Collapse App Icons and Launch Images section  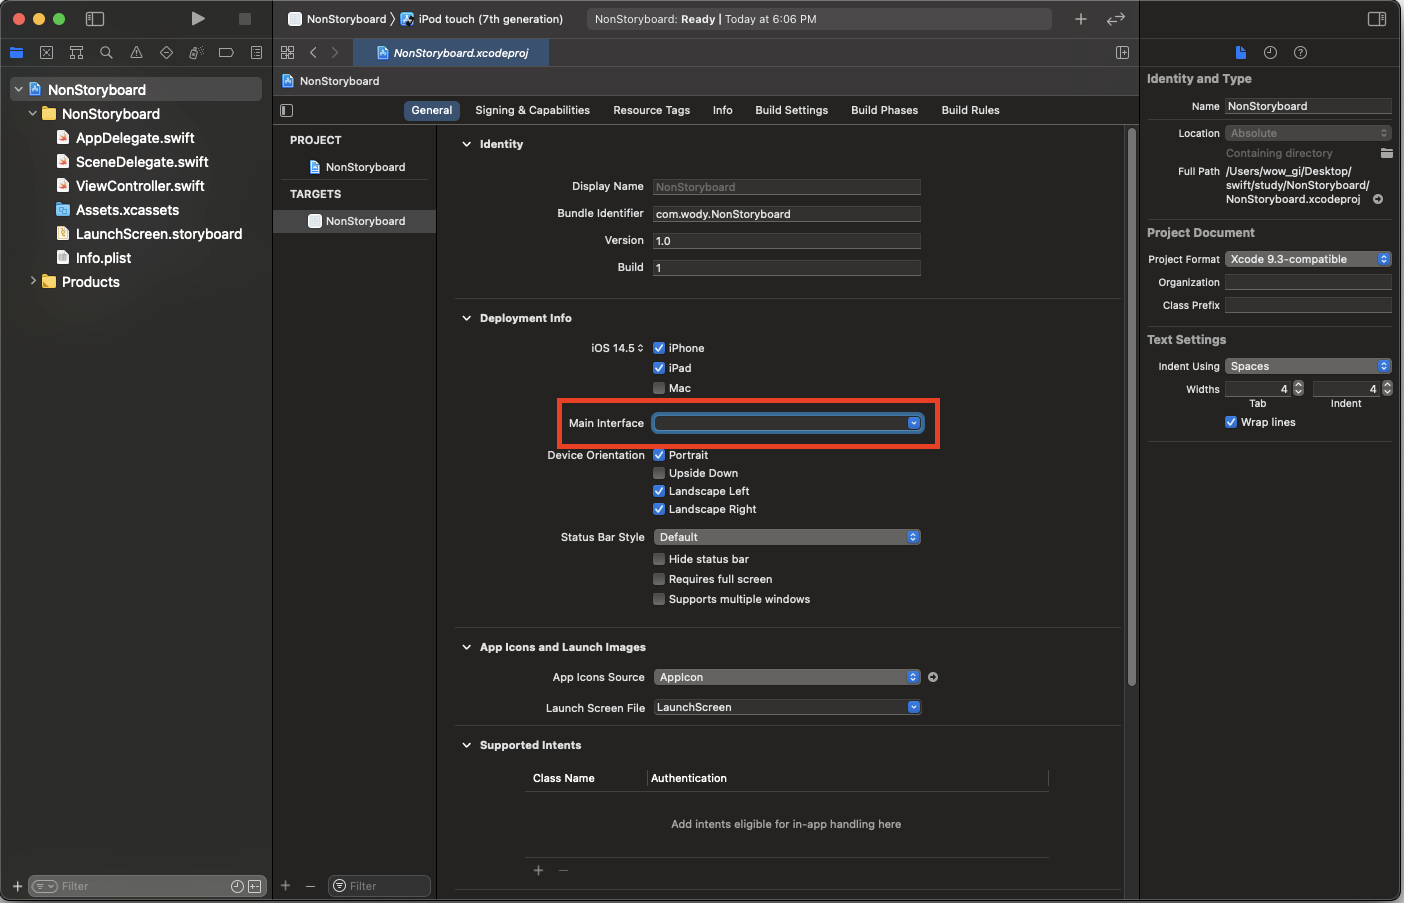466,647
